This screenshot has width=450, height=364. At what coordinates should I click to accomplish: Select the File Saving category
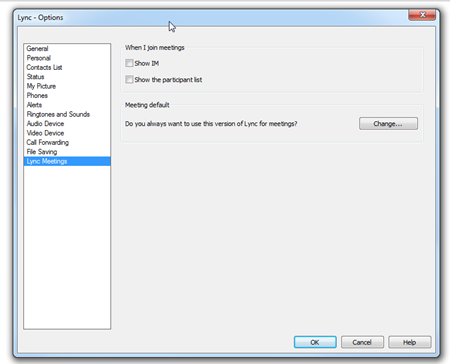67,152
